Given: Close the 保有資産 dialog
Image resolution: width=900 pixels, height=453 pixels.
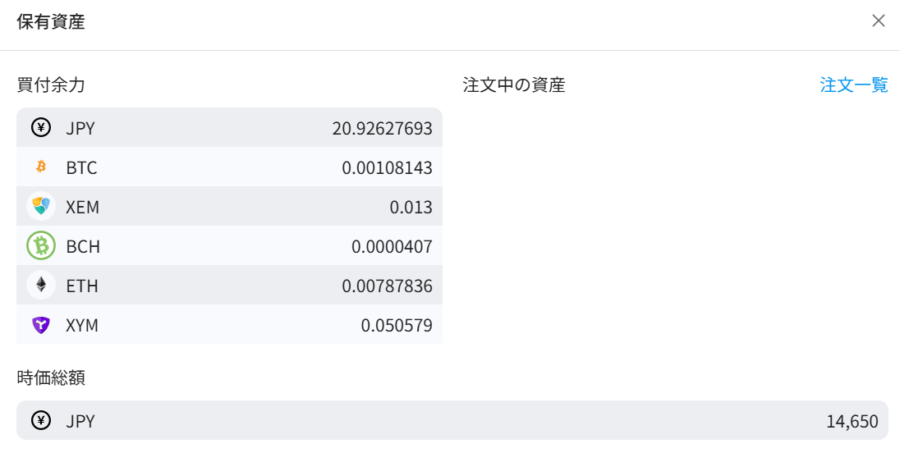Looking at the screenshot, I should point(878,21).
